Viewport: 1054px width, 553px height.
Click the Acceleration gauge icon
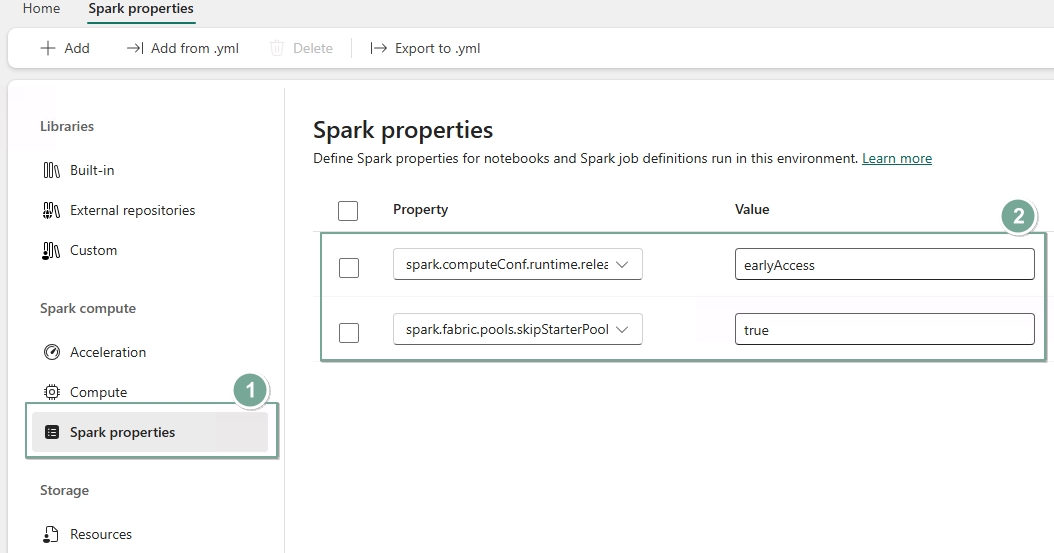pos(52,352)
